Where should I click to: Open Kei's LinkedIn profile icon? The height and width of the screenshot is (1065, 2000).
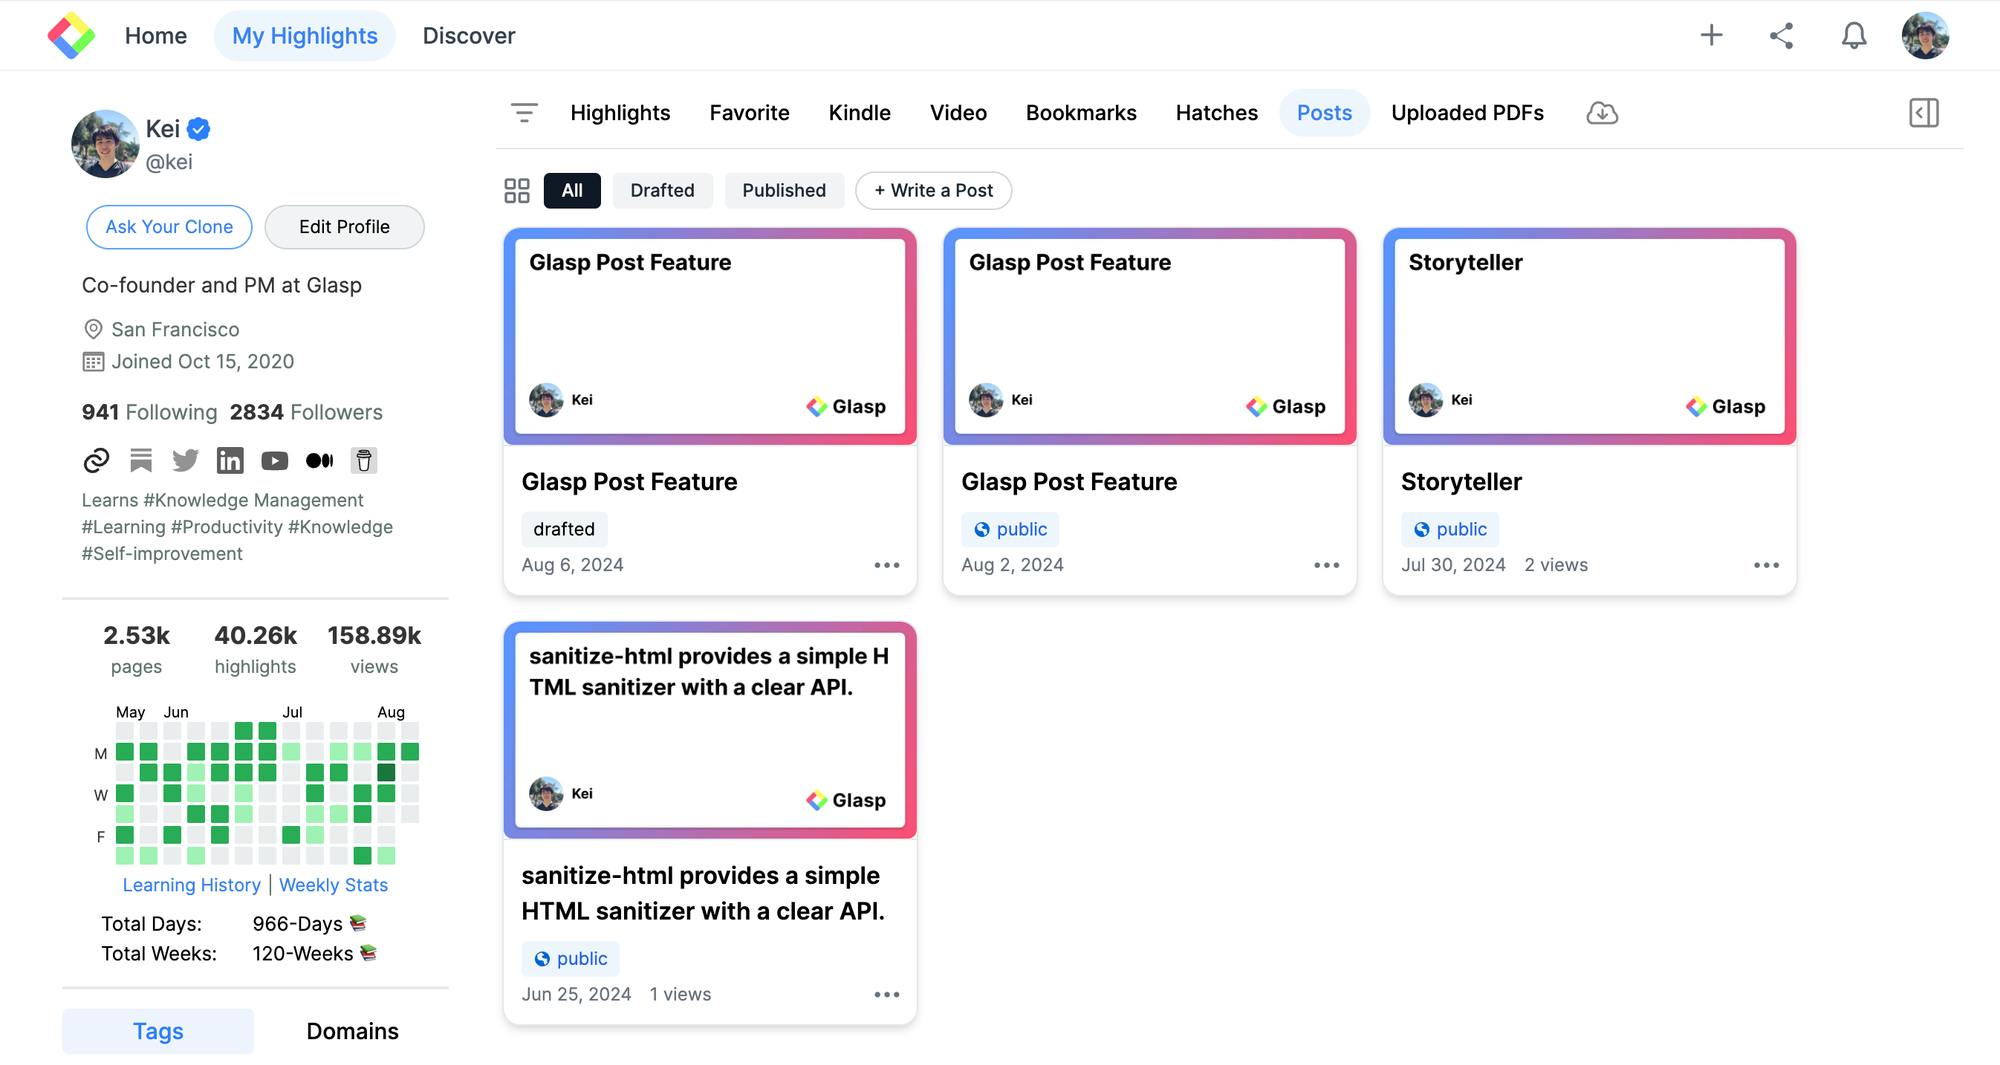click(230, 460)
